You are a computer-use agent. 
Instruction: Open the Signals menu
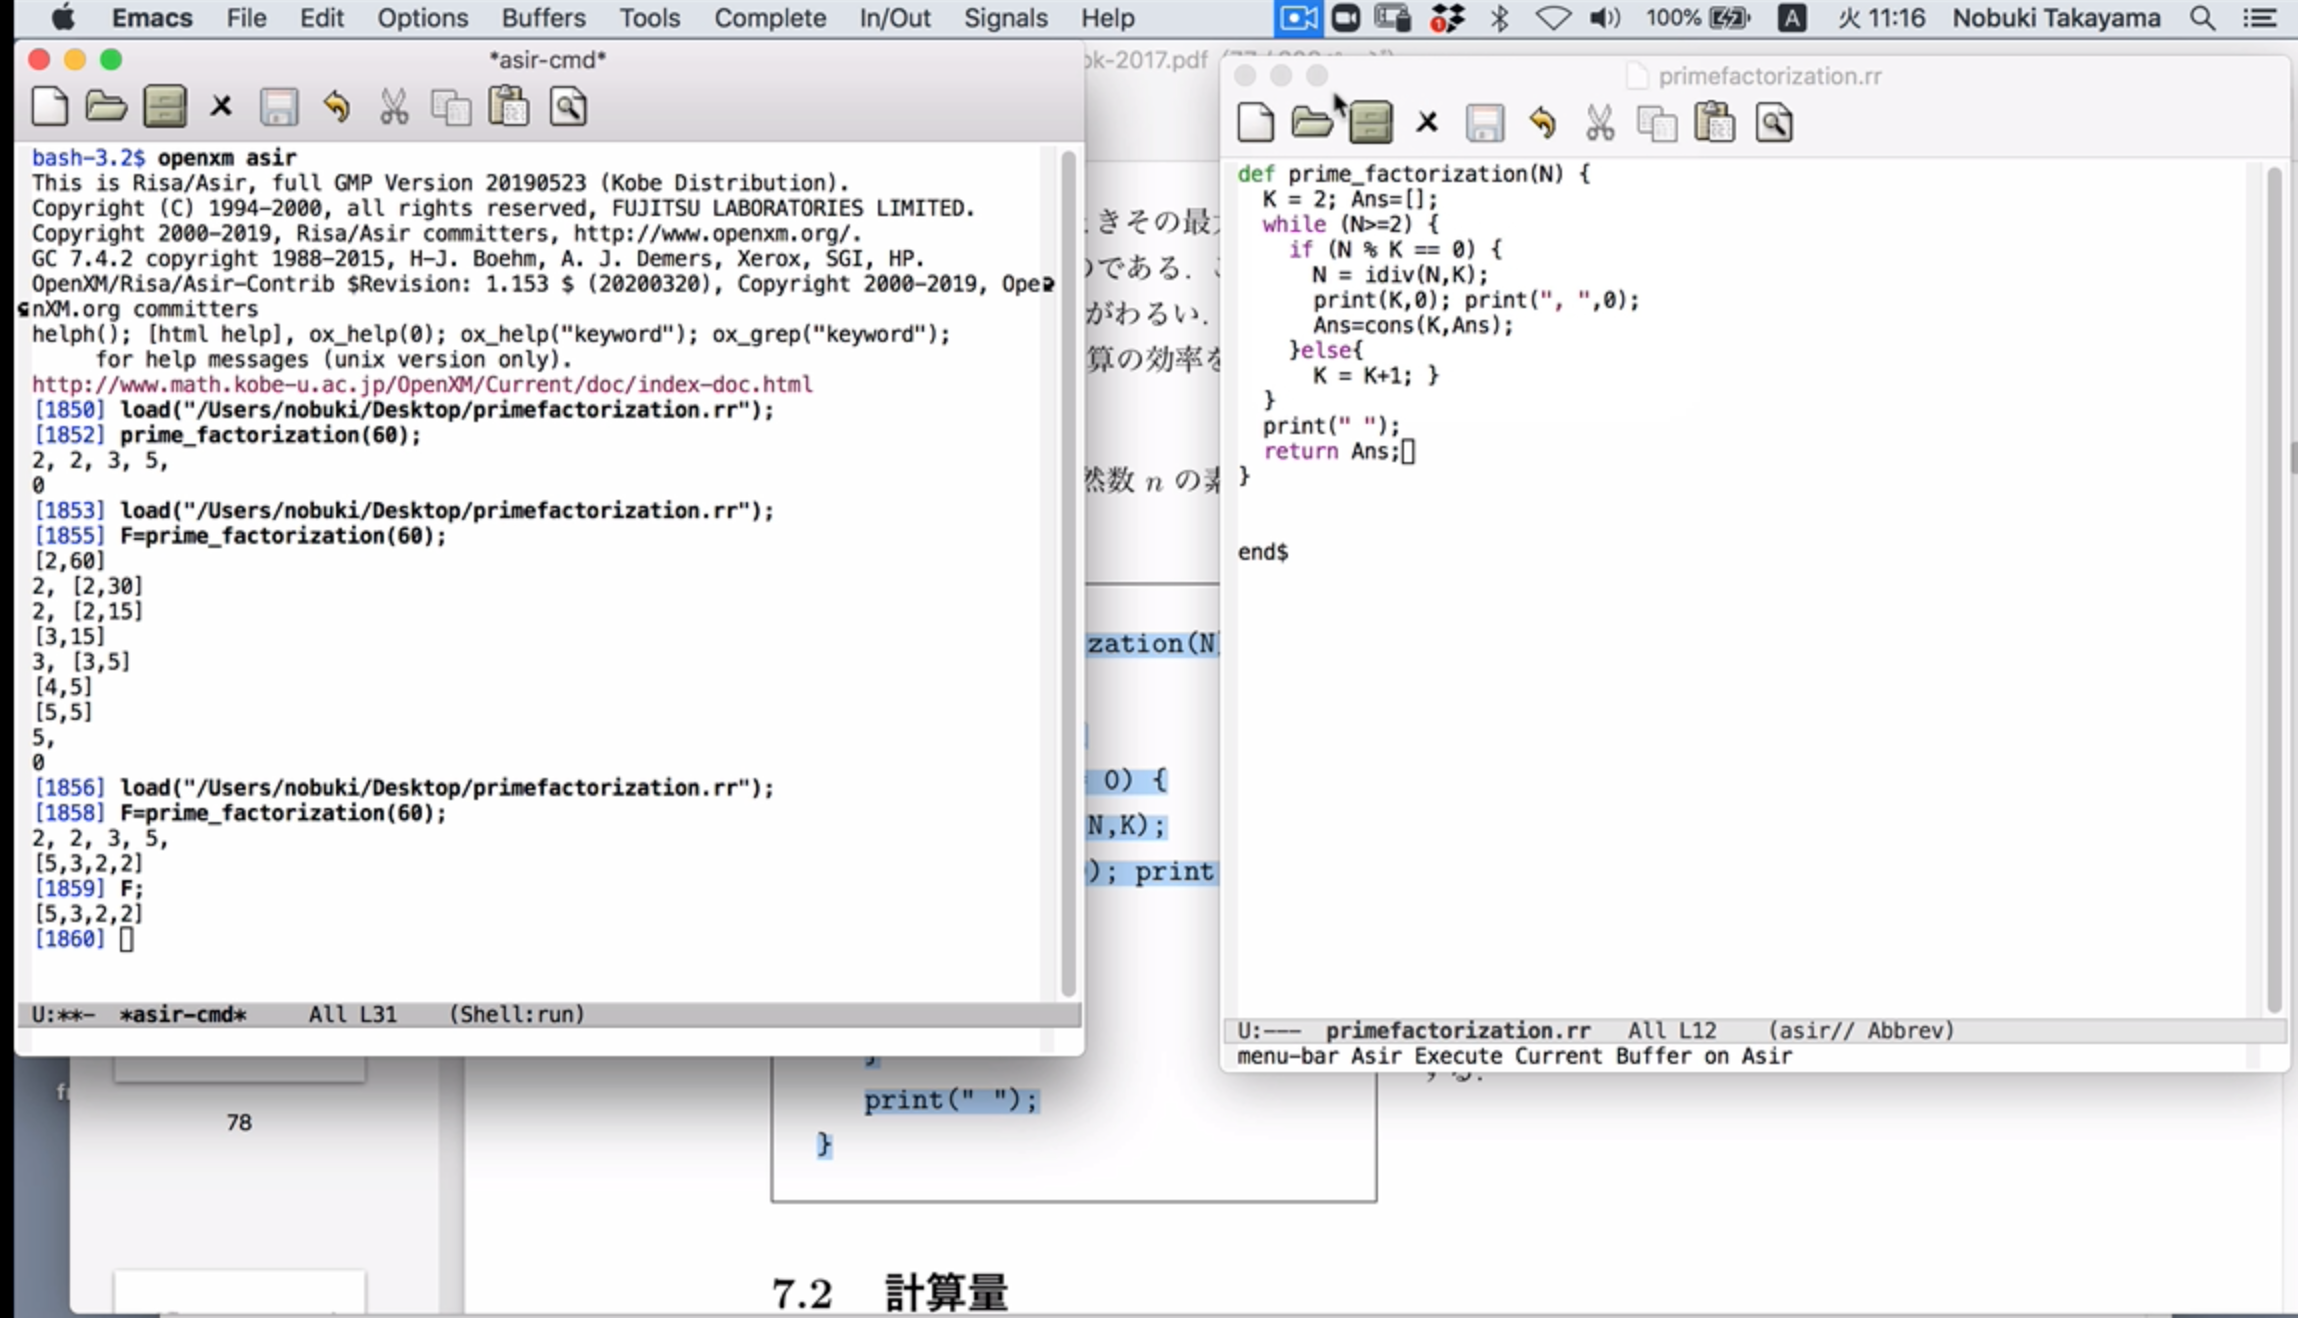[x=1005, y=18]
